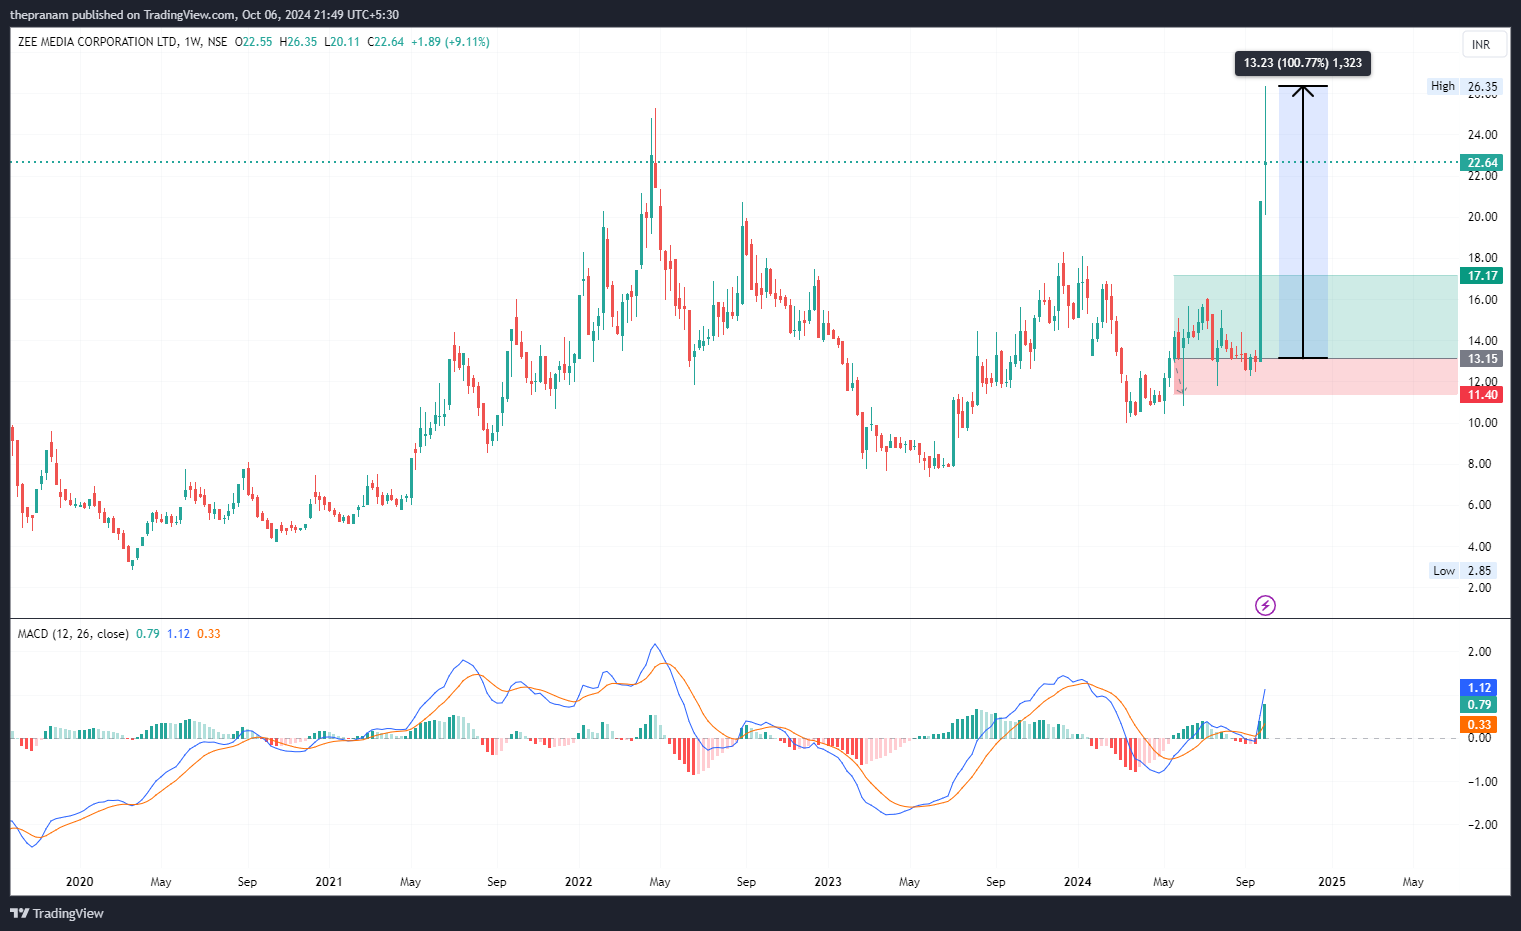1521x931 pixels.
Task: Click the 2021 label on time axis
Action: pos(328,882)
